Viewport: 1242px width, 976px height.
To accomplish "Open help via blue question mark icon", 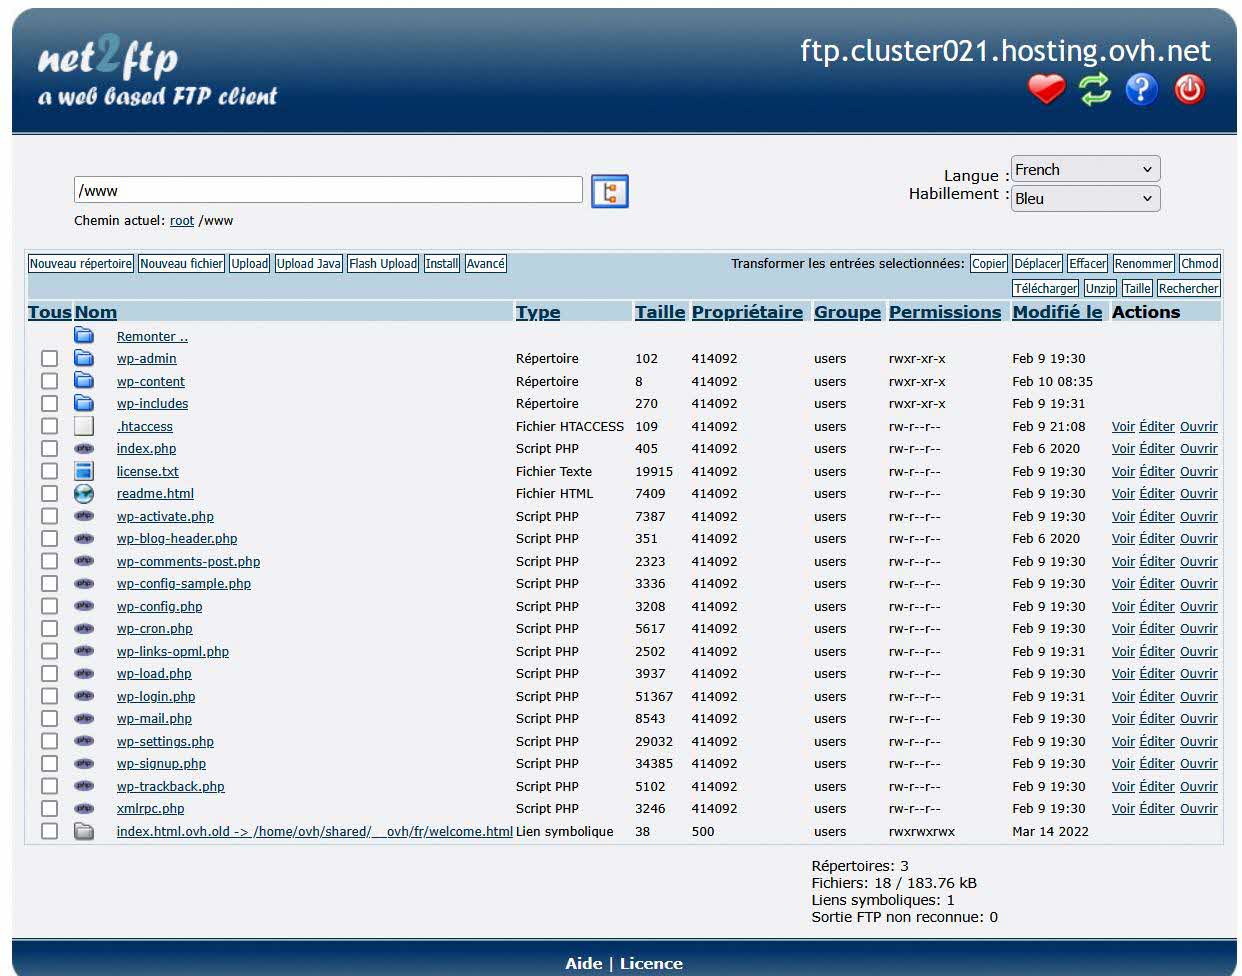I will coord(1141,90).
